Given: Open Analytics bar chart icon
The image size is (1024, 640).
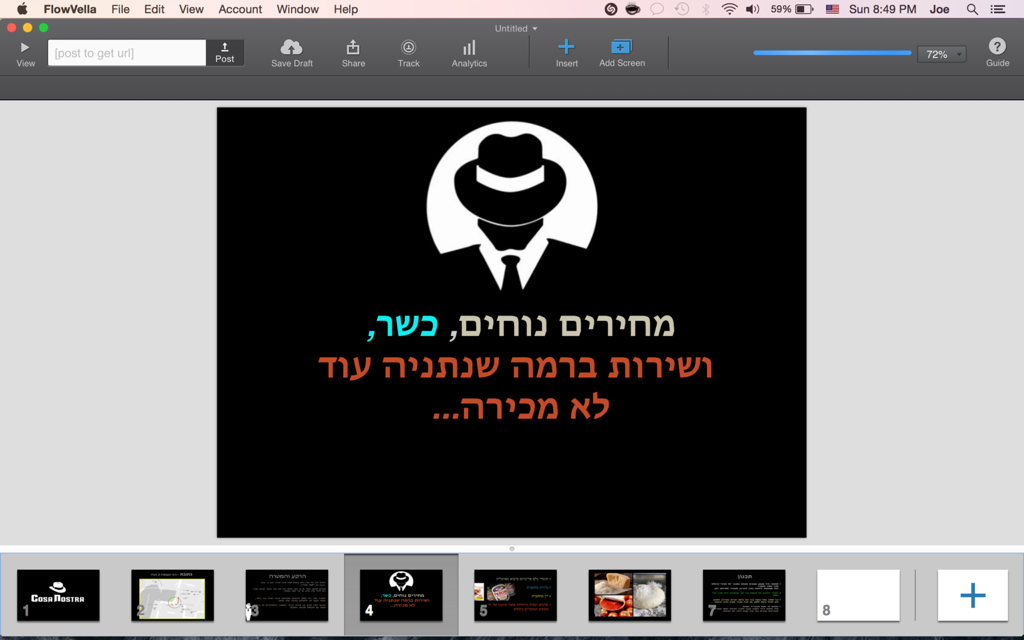Looking at the screenshot, I should [469, 47].
